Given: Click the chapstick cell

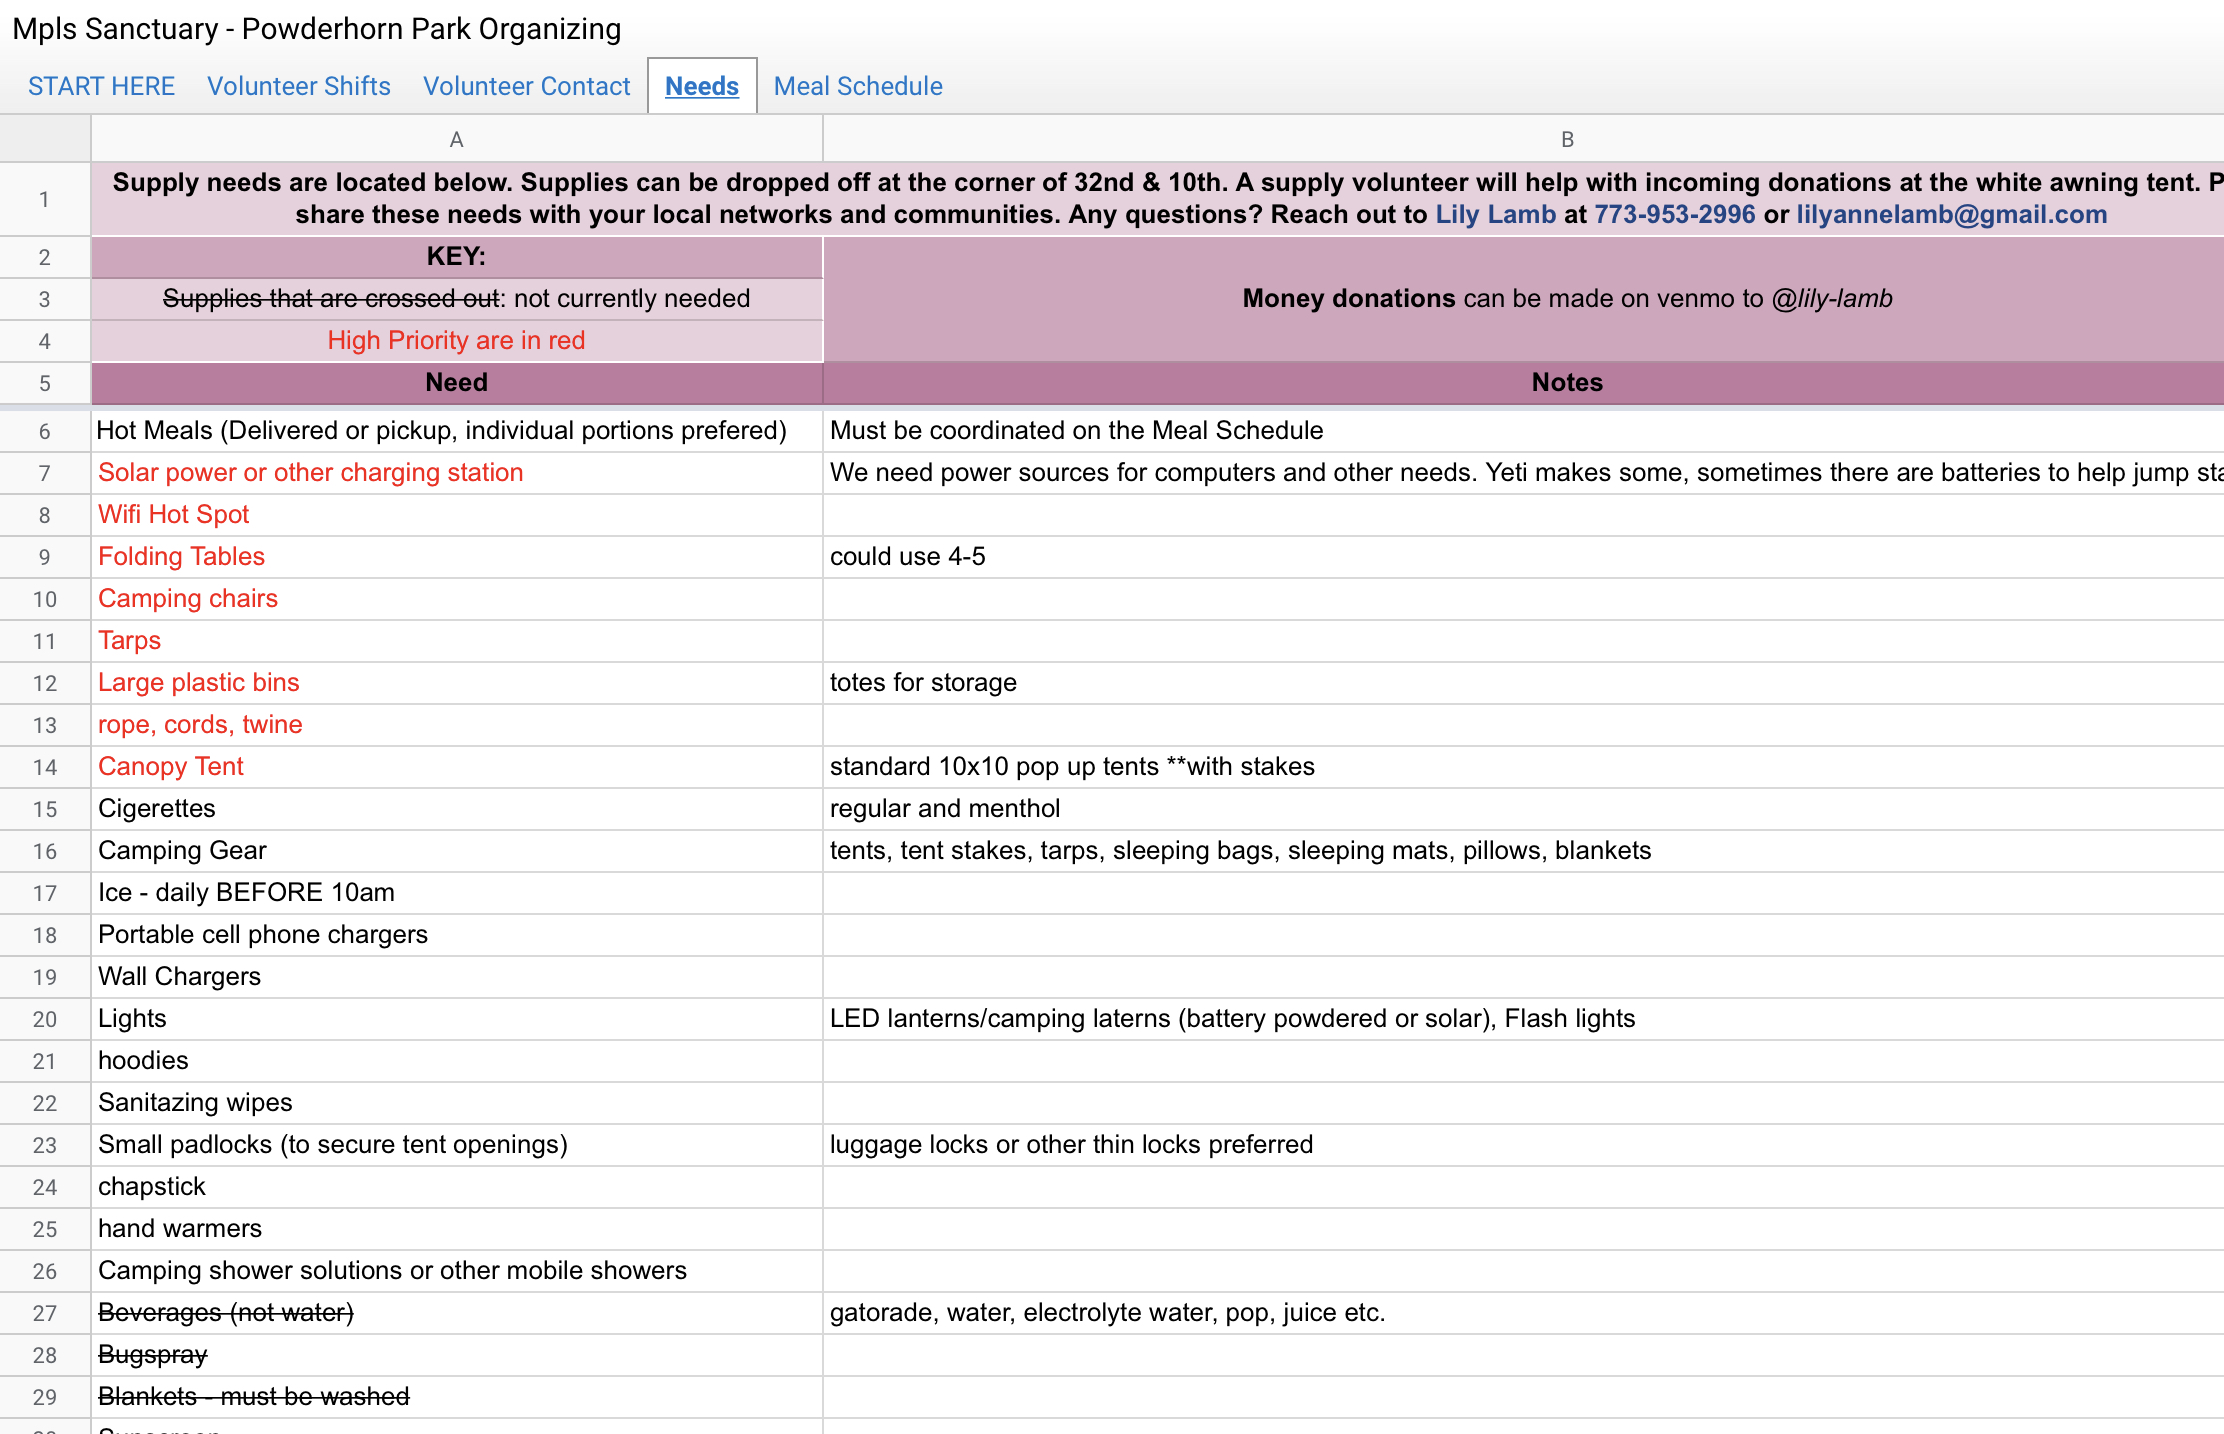Looking at the screenshot, I should point(457,1187).
